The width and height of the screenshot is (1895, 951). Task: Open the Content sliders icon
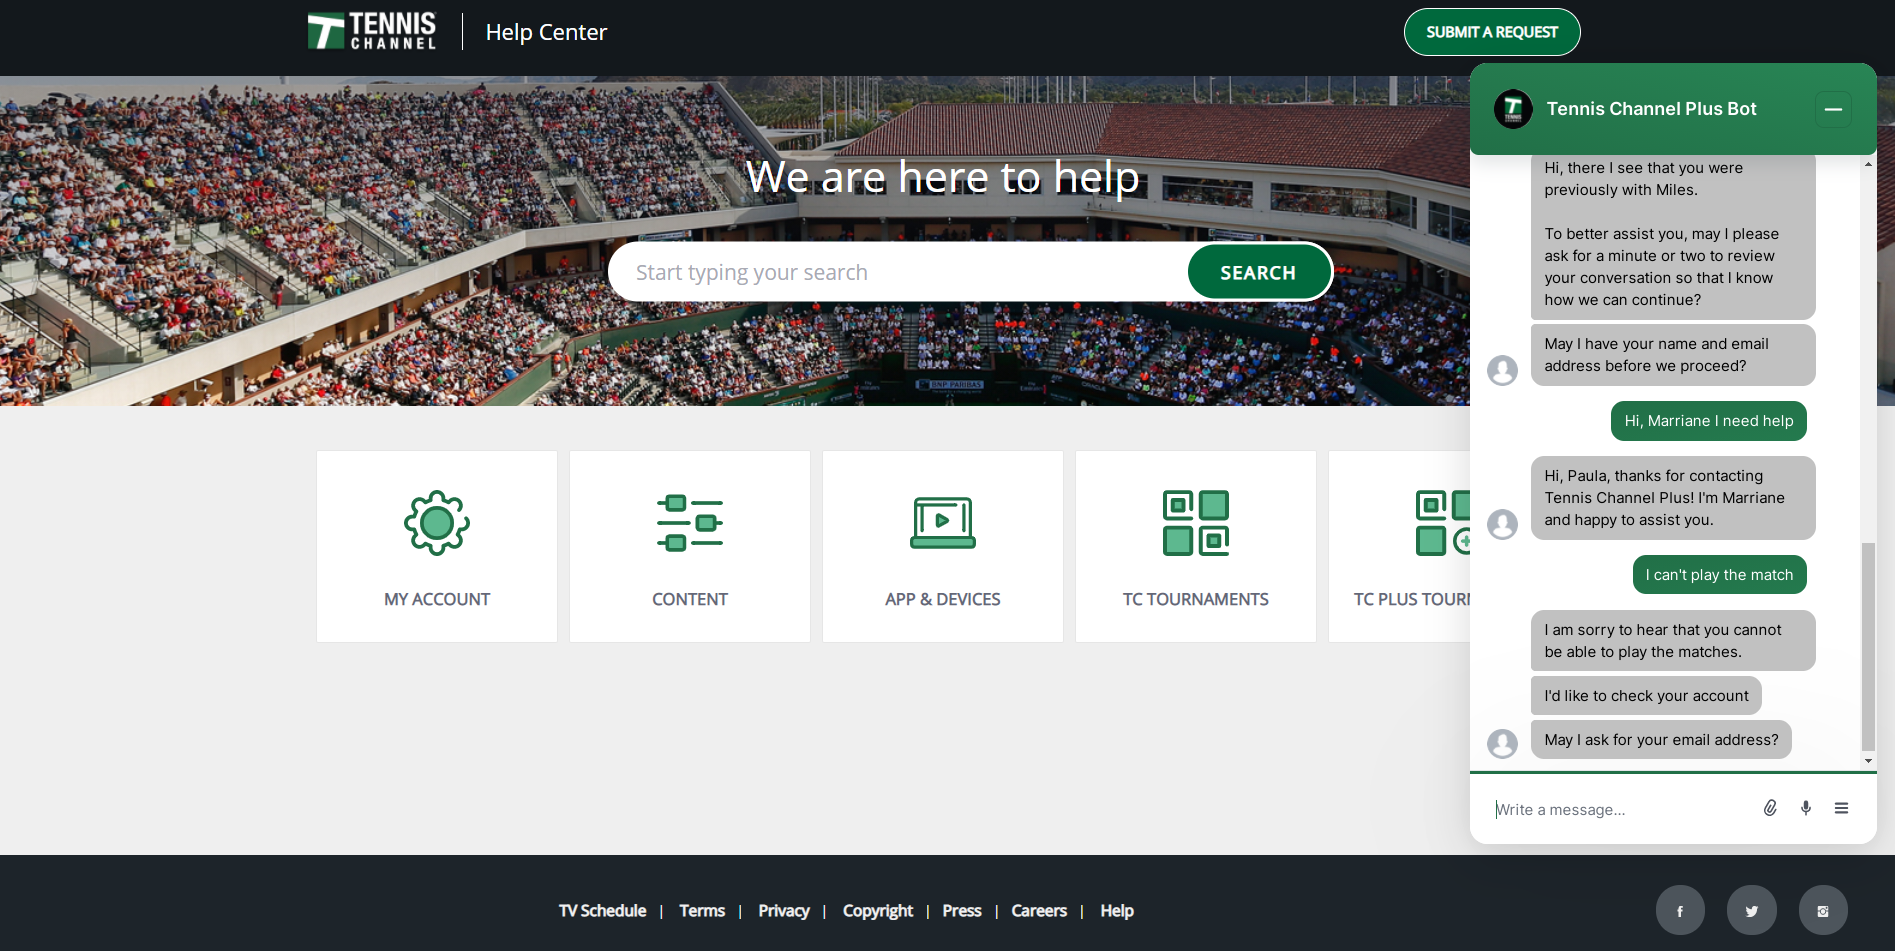click(690, 523)
